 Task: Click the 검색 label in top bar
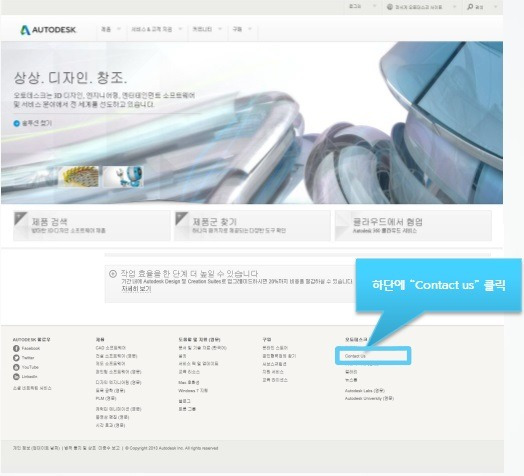tap(479, 7)
